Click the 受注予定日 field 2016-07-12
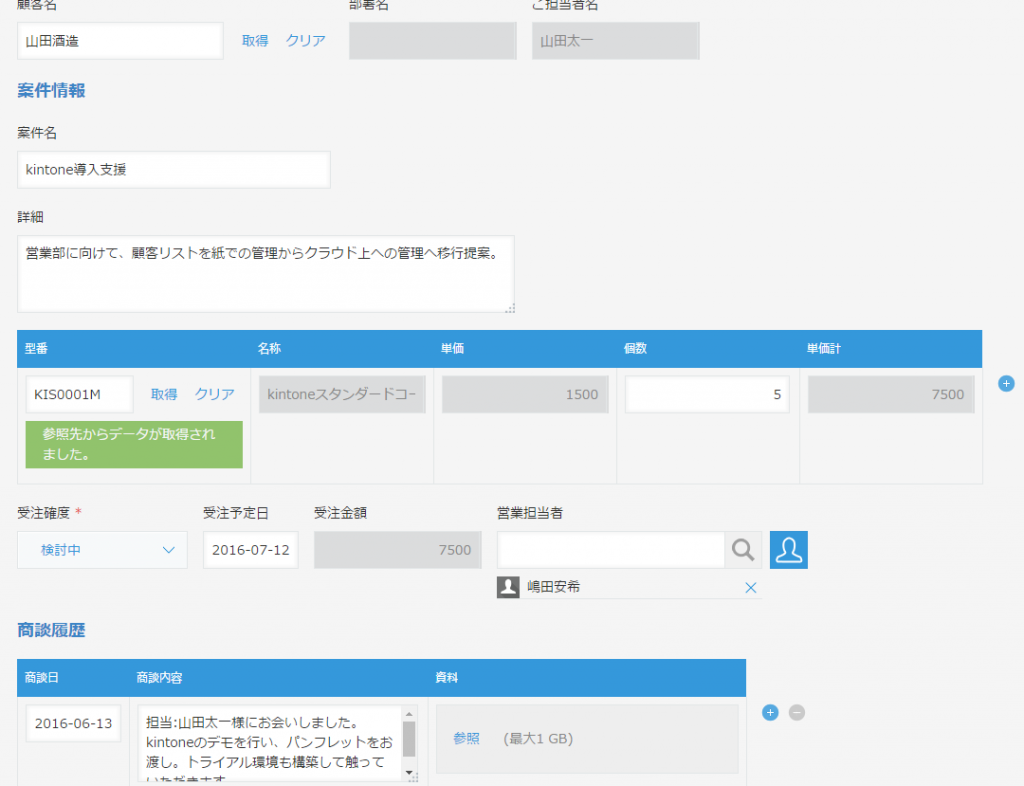Screen dimensions: 1024x786 (251, 550)
